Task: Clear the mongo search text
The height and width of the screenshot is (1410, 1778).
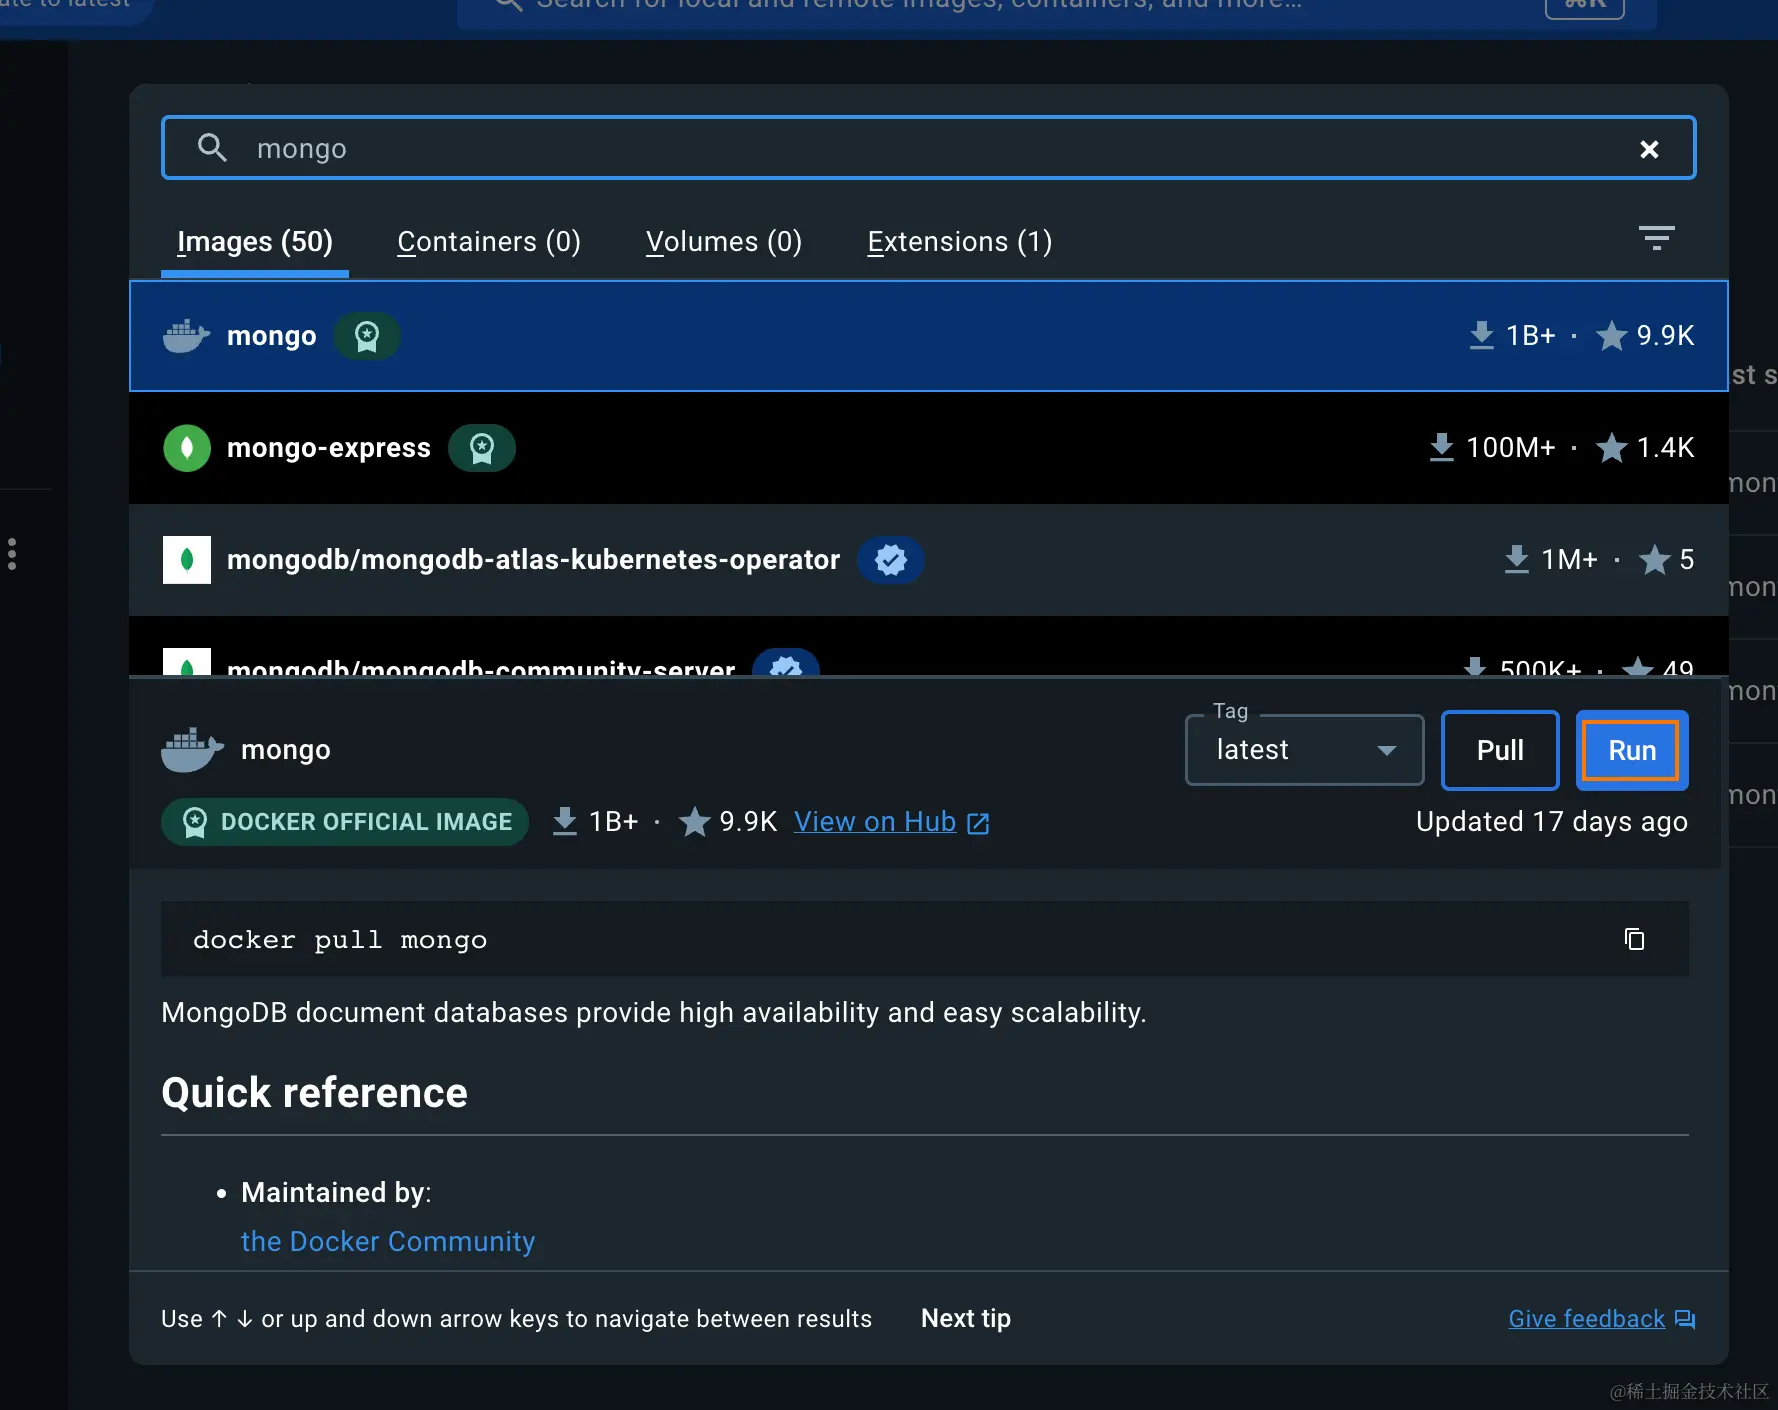Action: click(x=1649, y=149)
